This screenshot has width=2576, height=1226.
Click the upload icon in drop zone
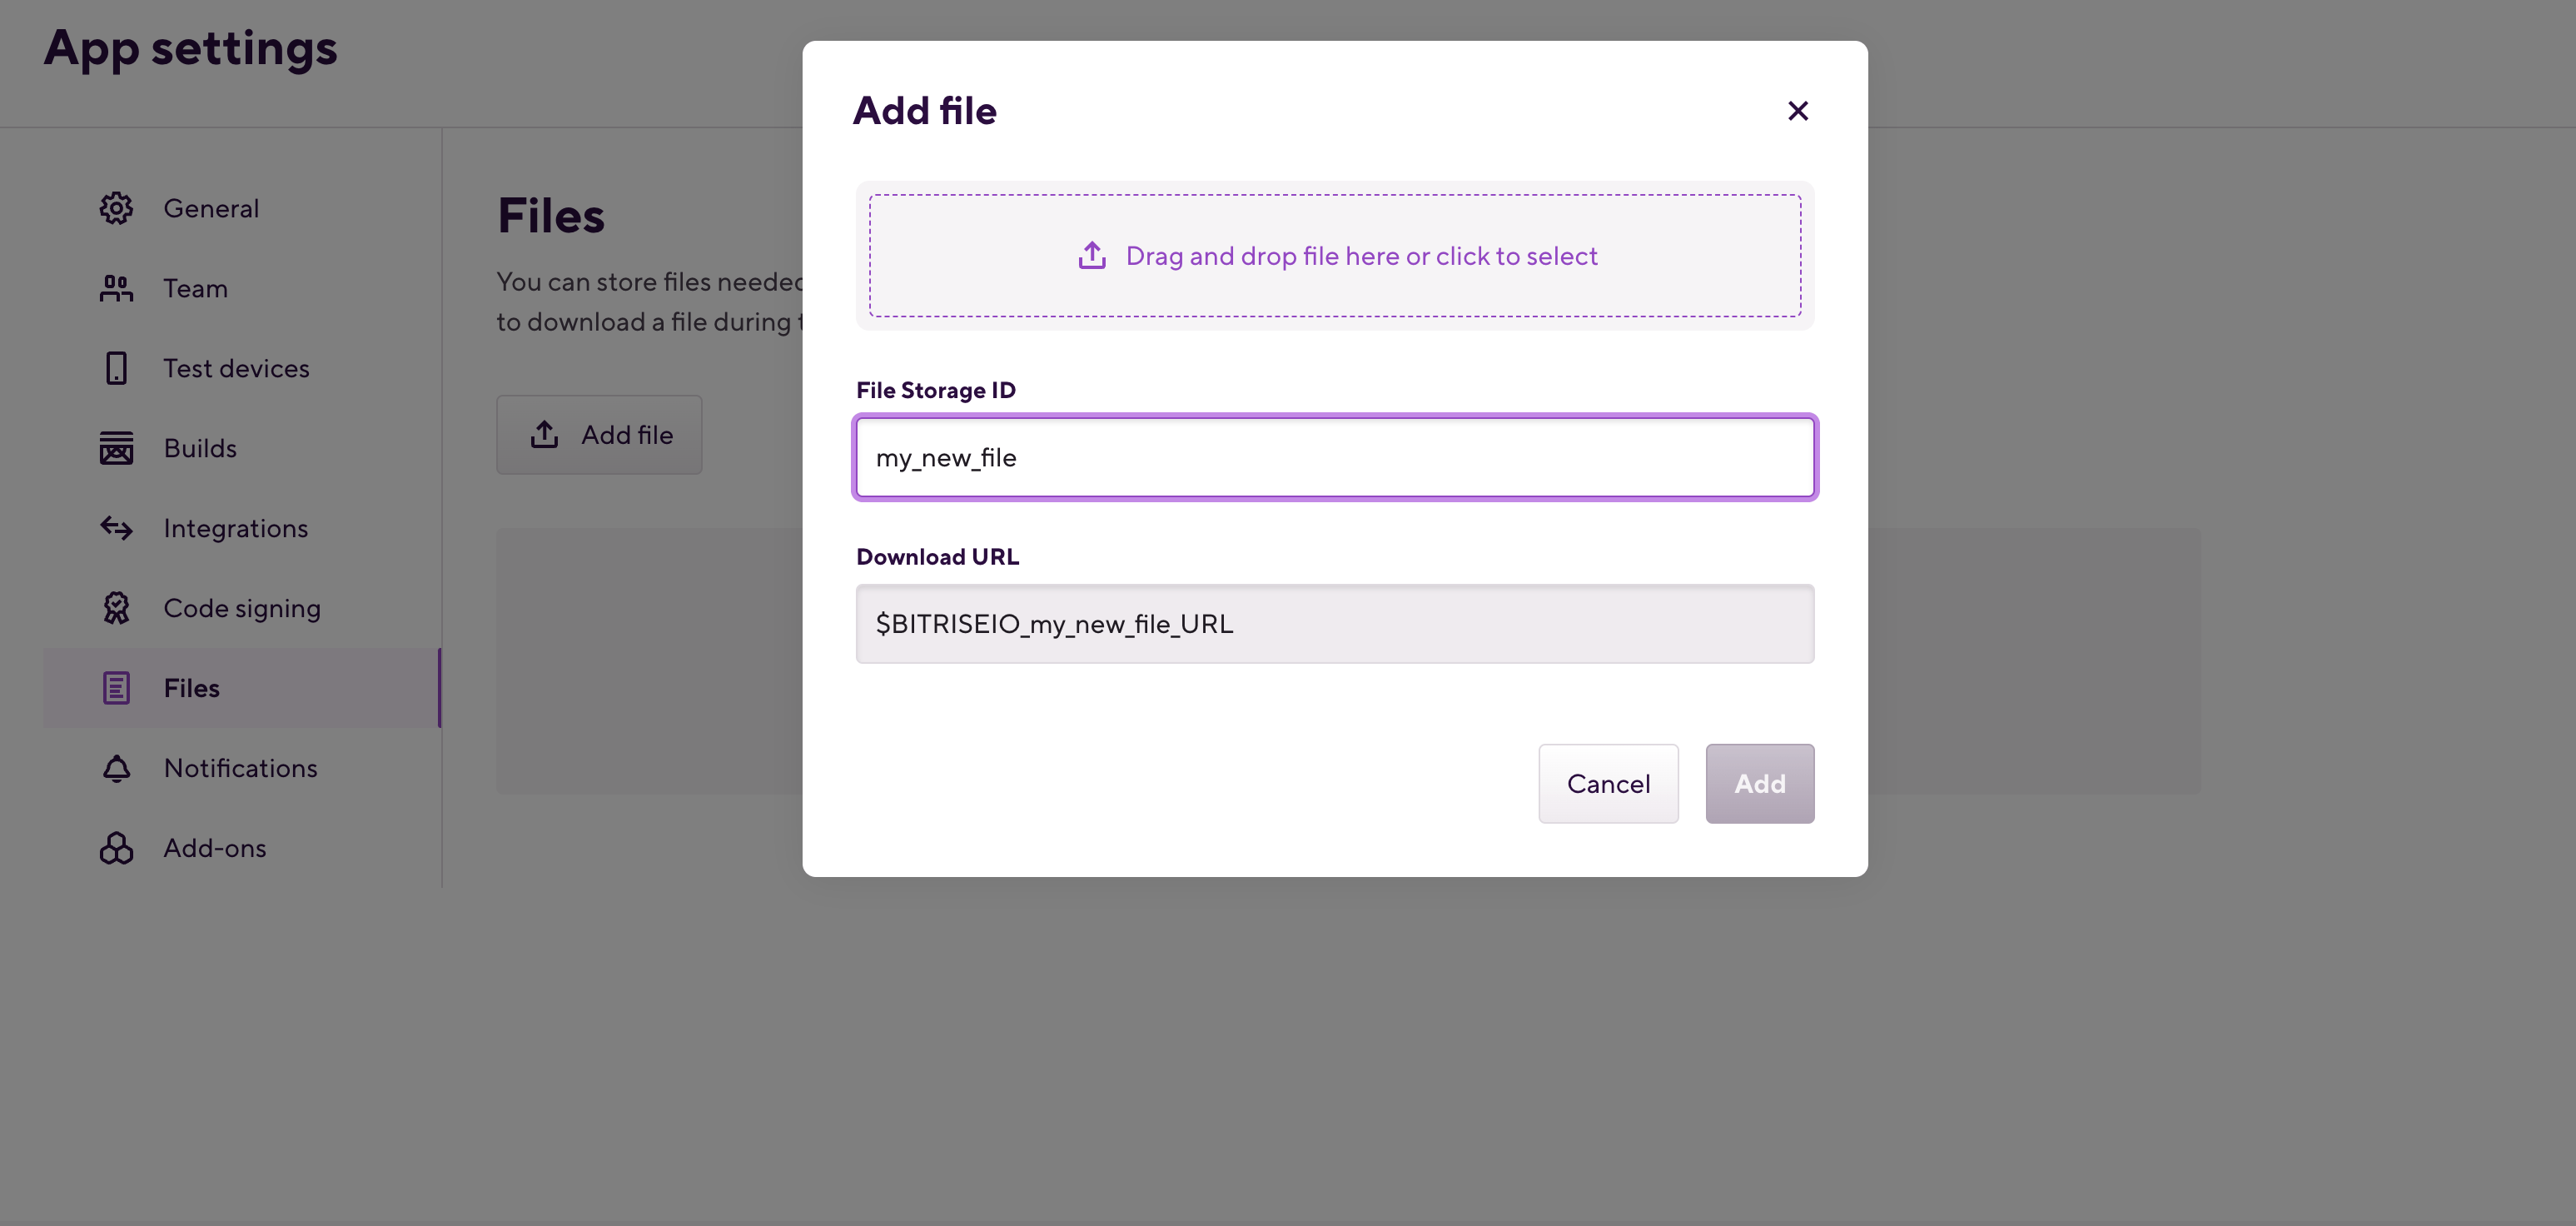pyautogui.click(x=1092, y=256)
